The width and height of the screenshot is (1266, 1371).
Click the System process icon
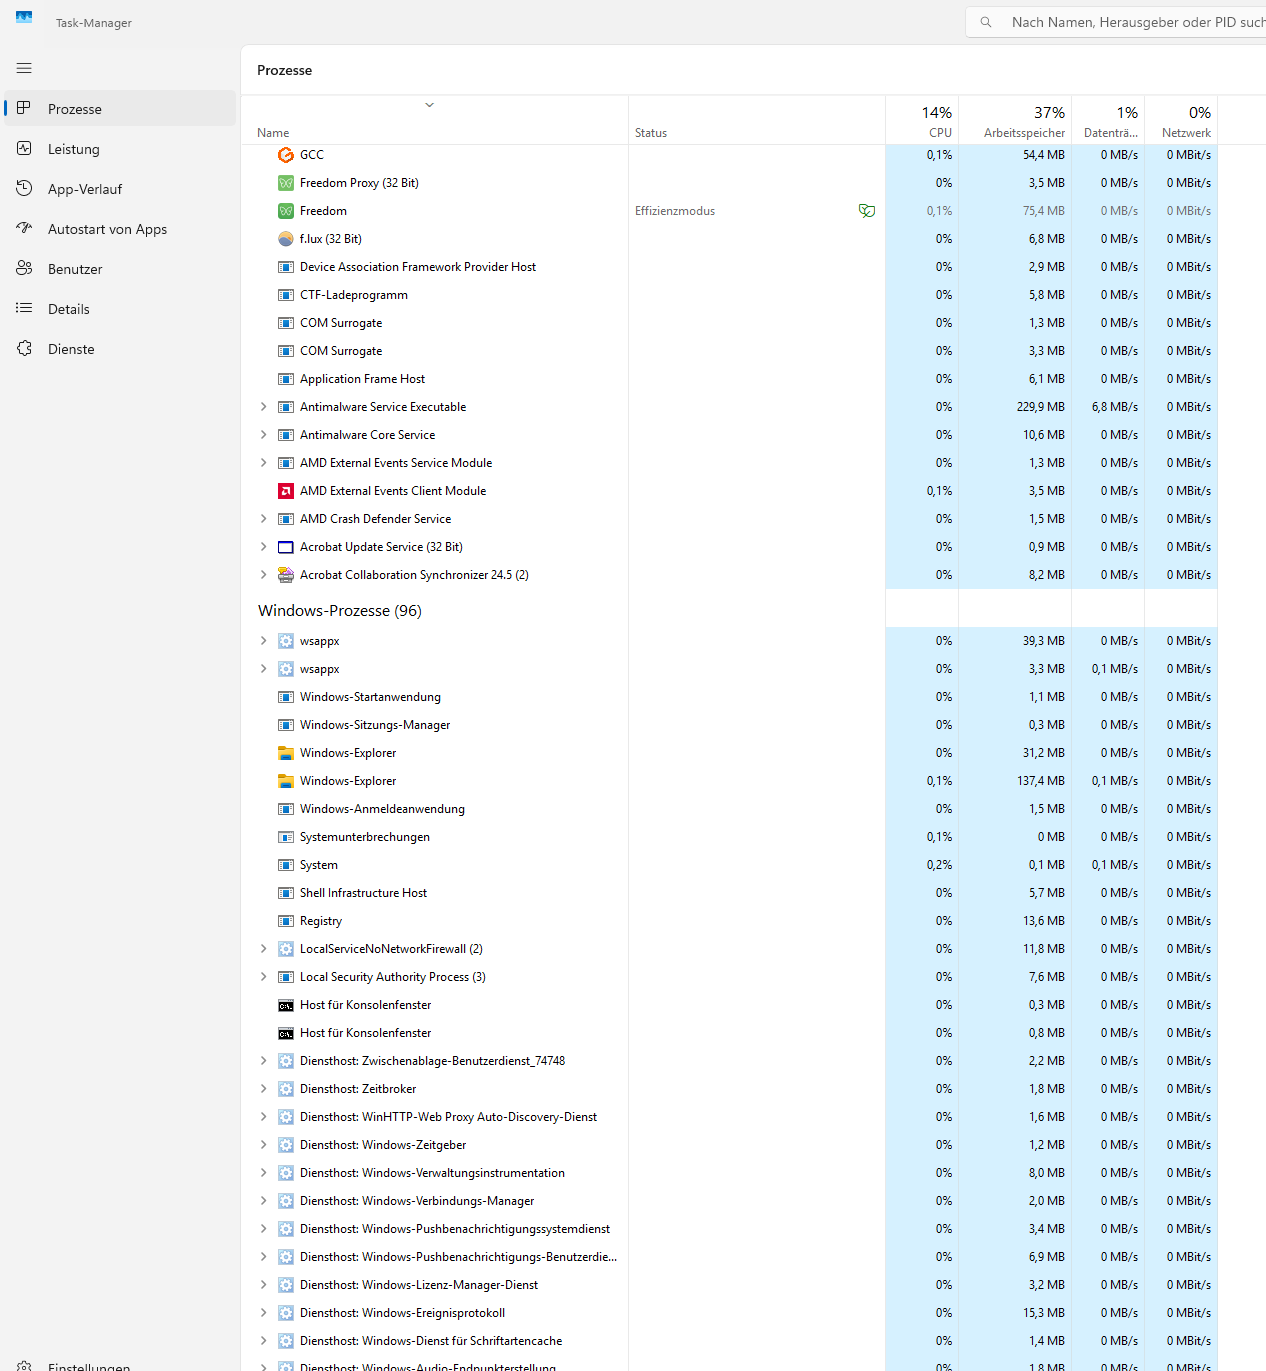(x=286, y=865)
